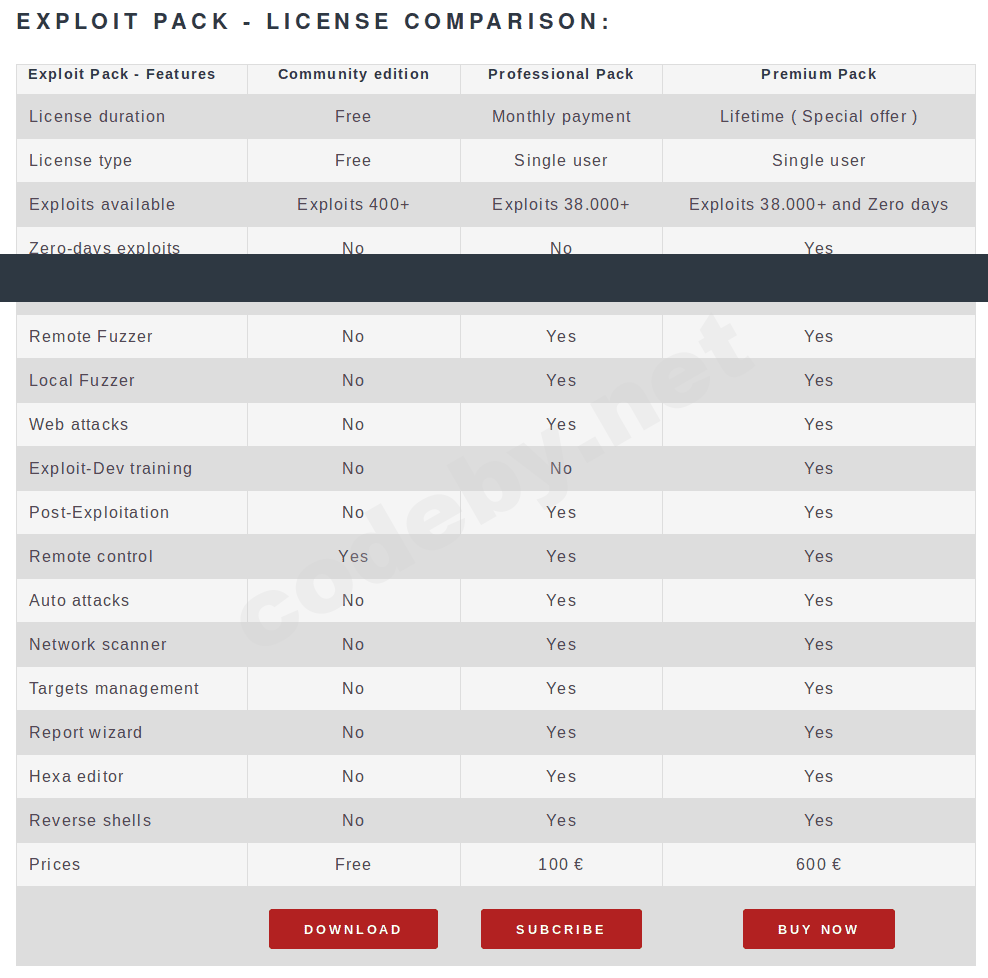Image resolution: width=988 pixels, height=978 pixels.
Task: Select the Exploit-Dev training row label
Action: (x=110, y=469)
